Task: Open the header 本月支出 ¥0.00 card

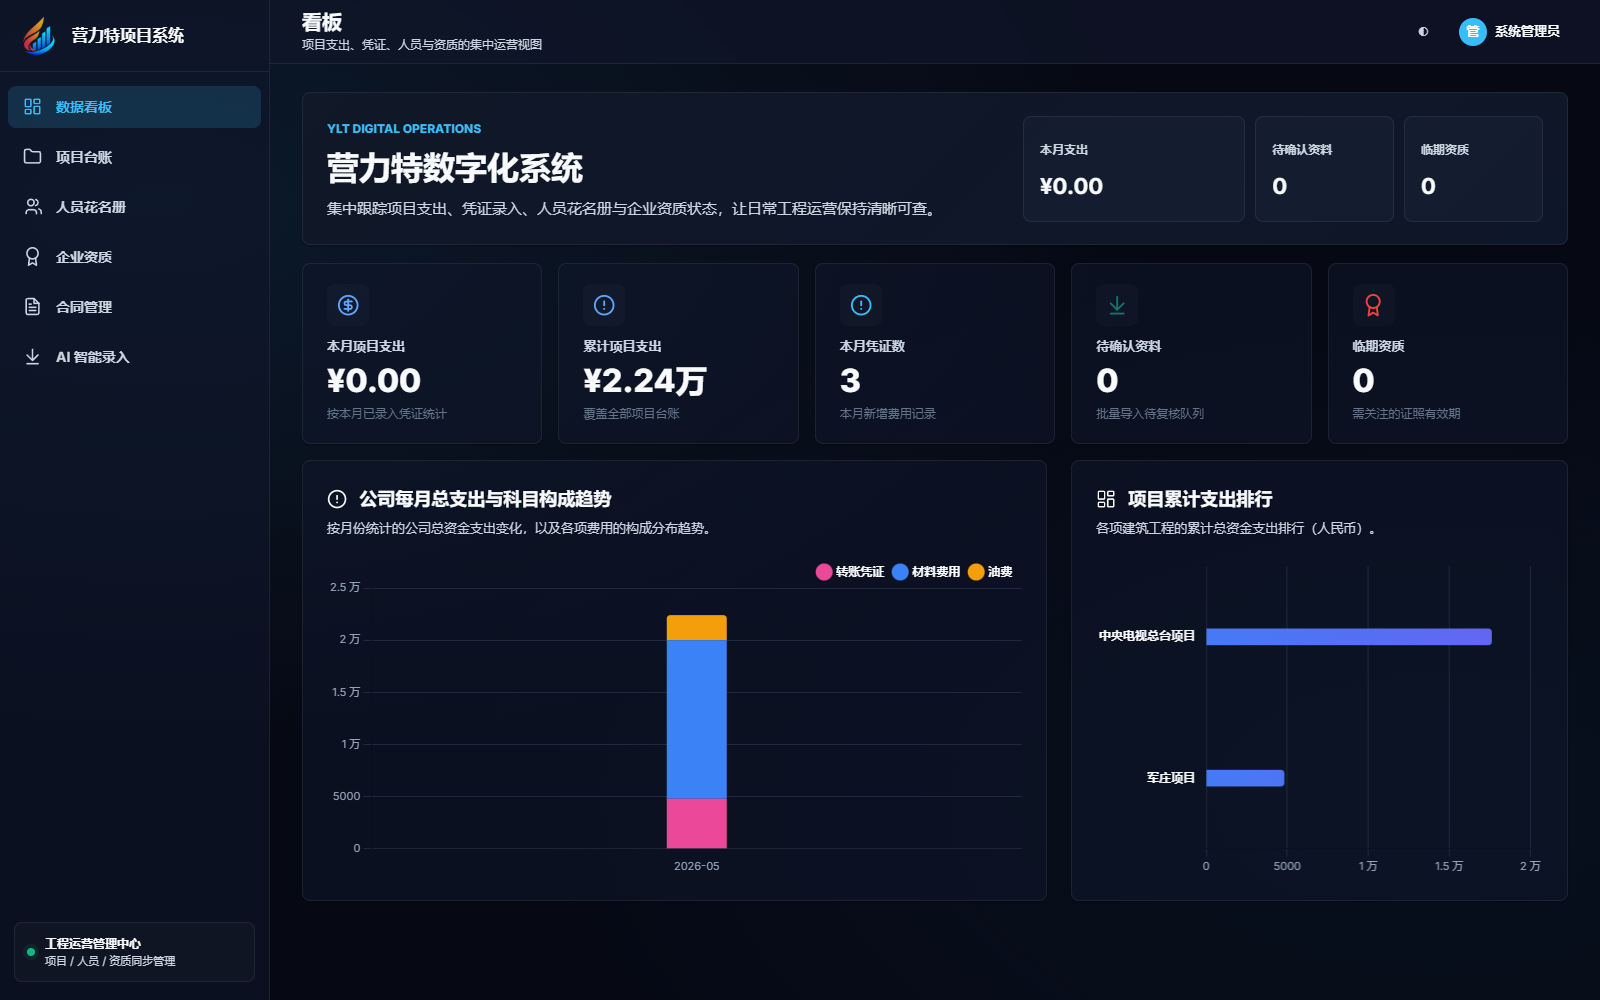Action: click(x=1133, y=169)
